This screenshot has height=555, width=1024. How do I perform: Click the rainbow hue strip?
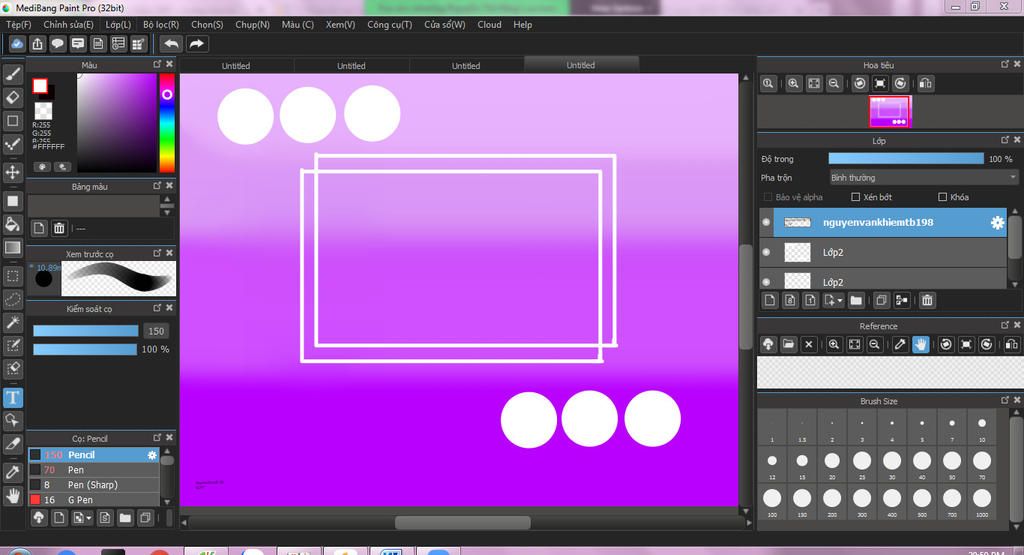167,123
